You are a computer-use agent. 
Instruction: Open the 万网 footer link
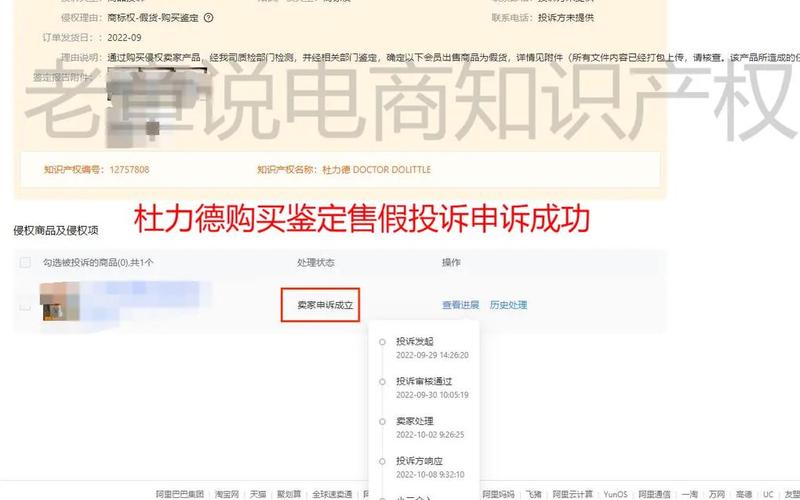pos(716,494)
